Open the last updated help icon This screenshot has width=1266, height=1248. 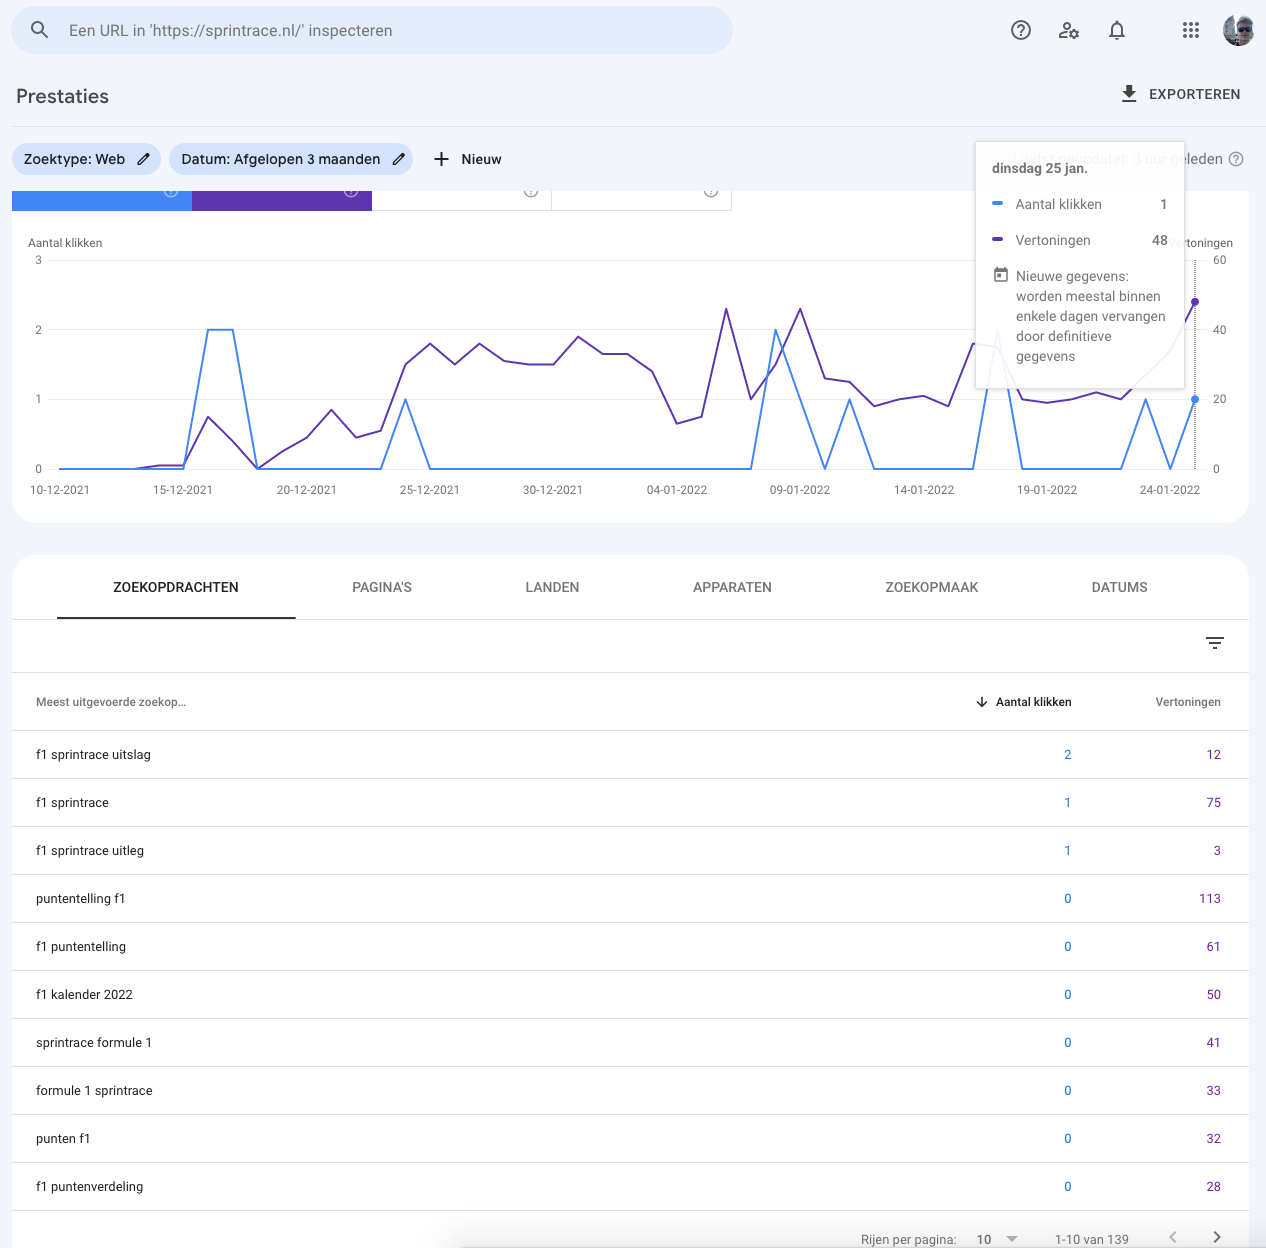[1236, 159]
